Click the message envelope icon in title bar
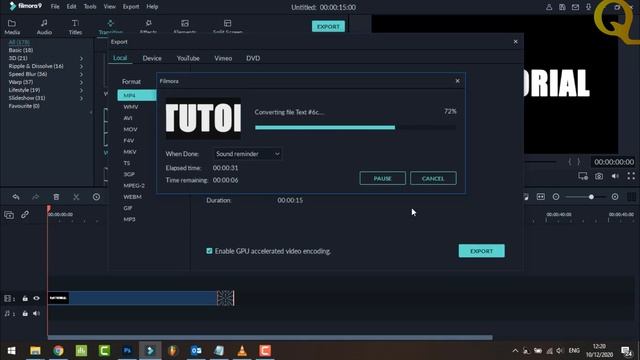Screen dimensions: 640x360 coord(576,7)
